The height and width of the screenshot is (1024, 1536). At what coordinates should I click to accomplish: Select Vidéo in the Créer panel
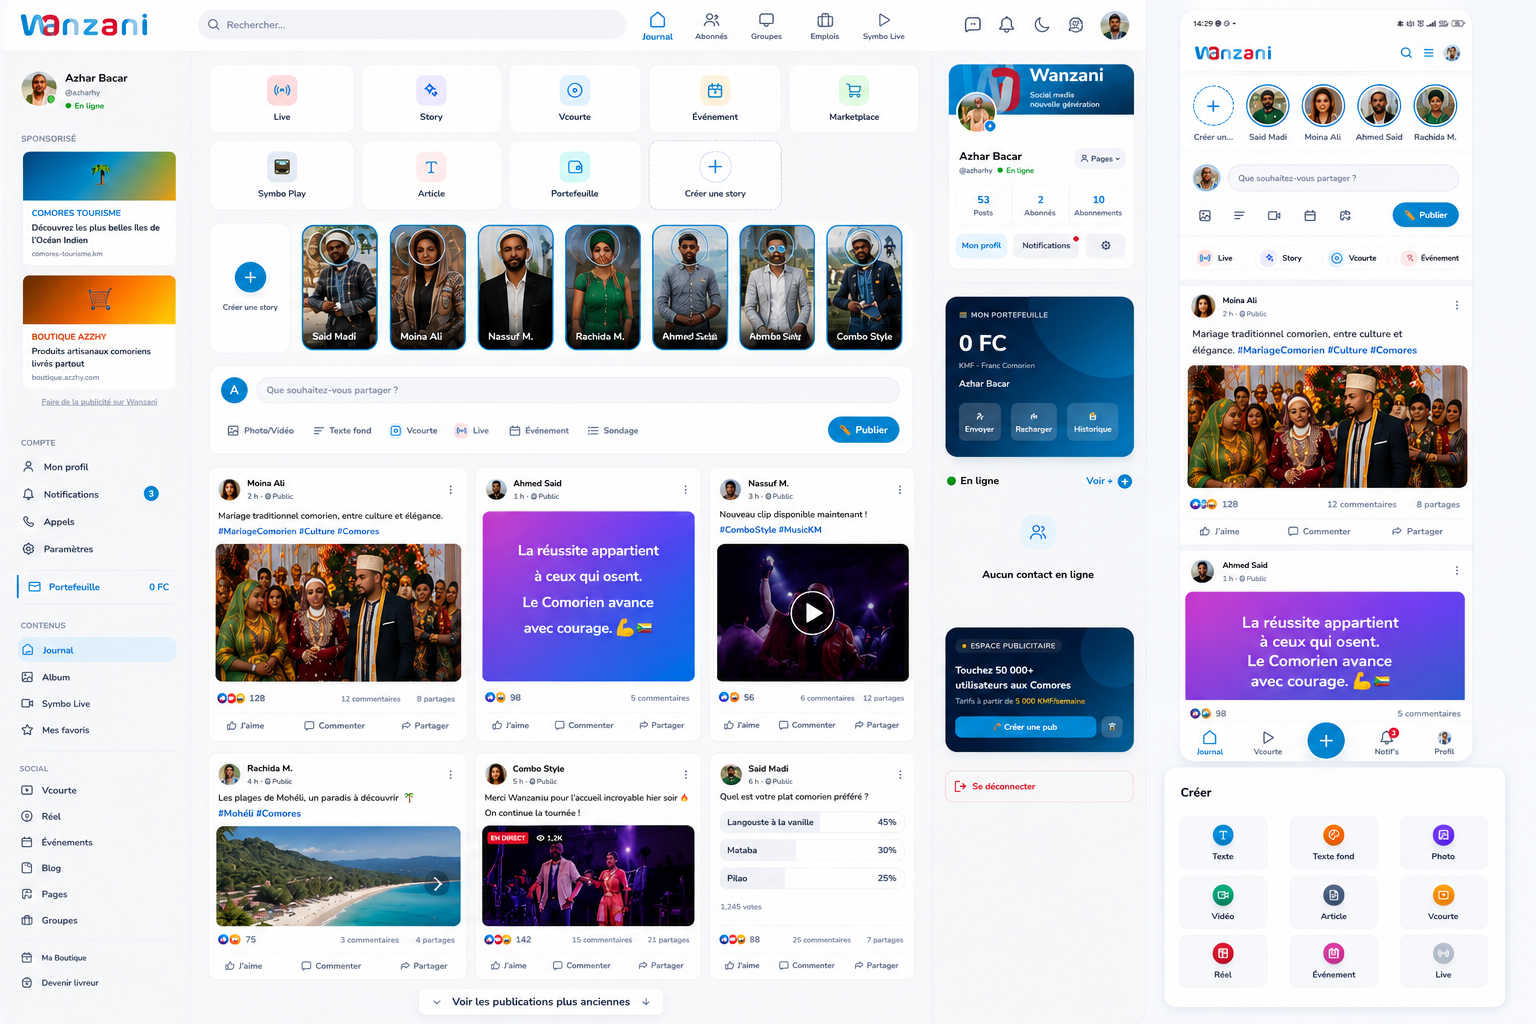(x=1223, y=901)
